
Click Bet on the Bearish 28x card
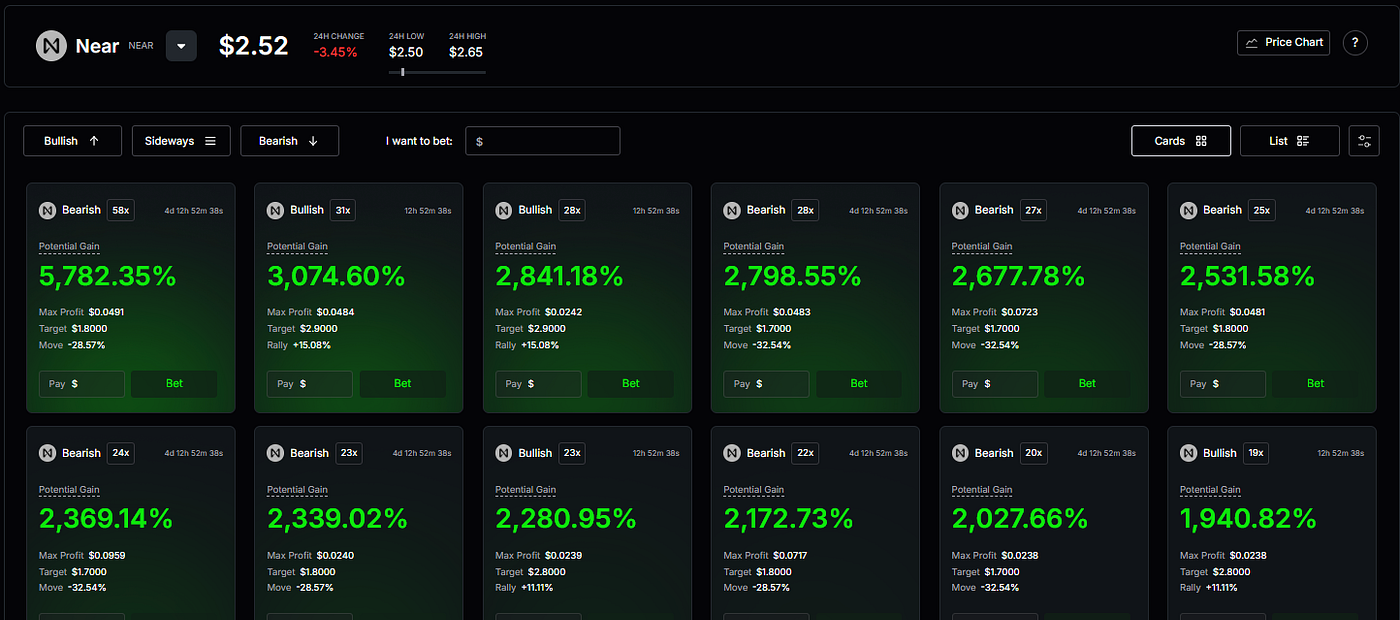tap(859, 384)
